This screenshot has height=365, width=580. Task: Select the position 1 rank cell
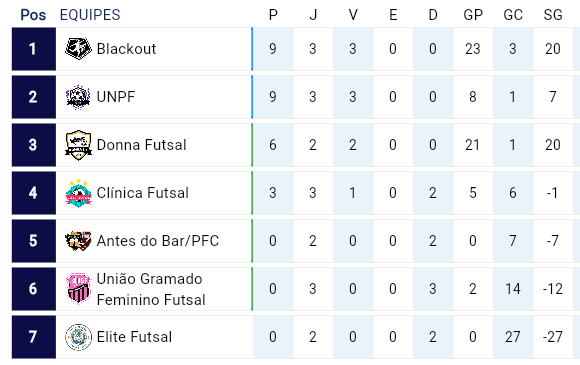point(34,49)
